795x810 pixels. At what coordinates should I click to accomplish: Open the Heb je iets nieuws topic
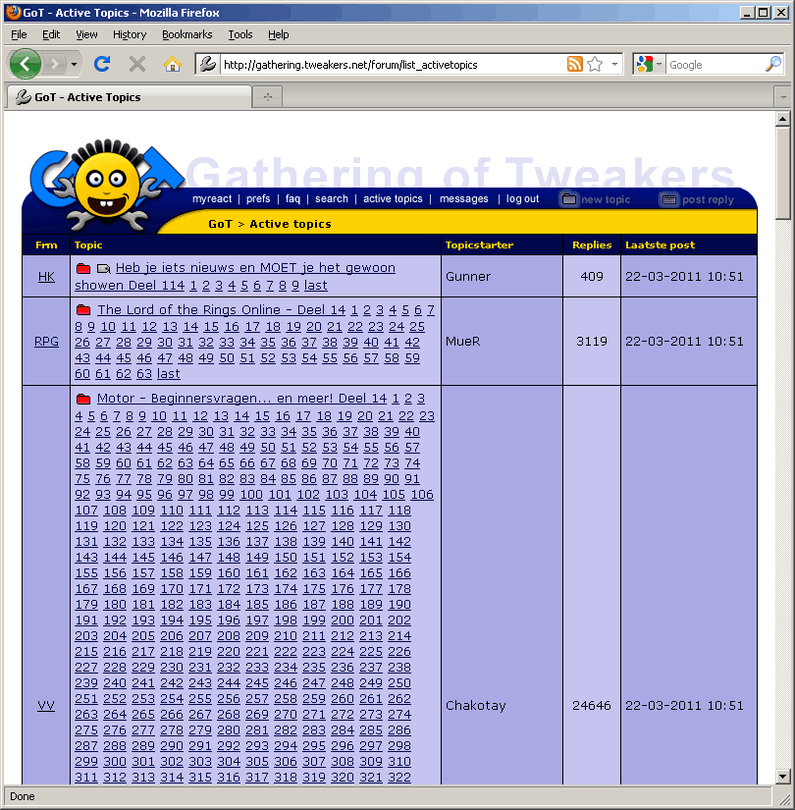pos(236,276)
